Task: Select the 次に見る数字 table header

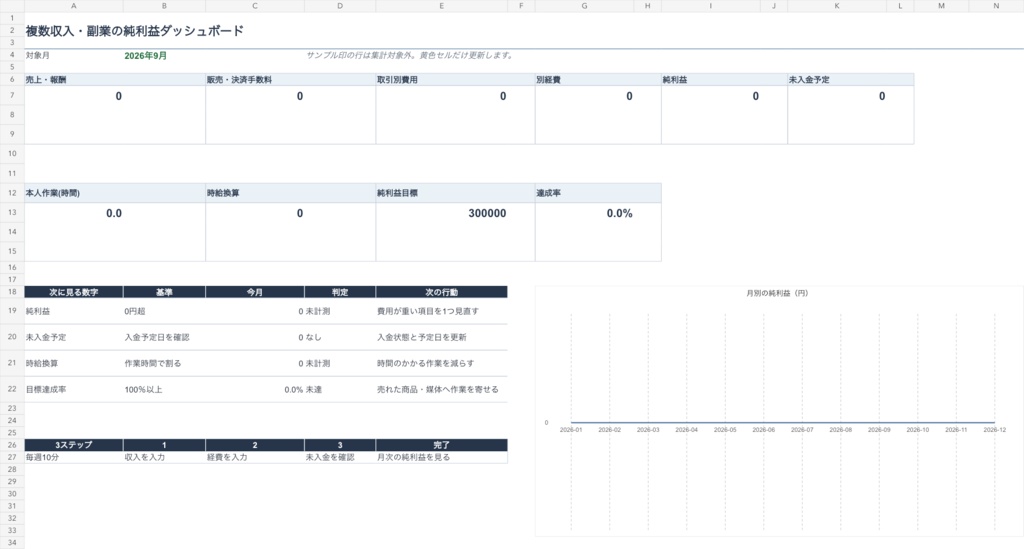Action: click(74, 292)
